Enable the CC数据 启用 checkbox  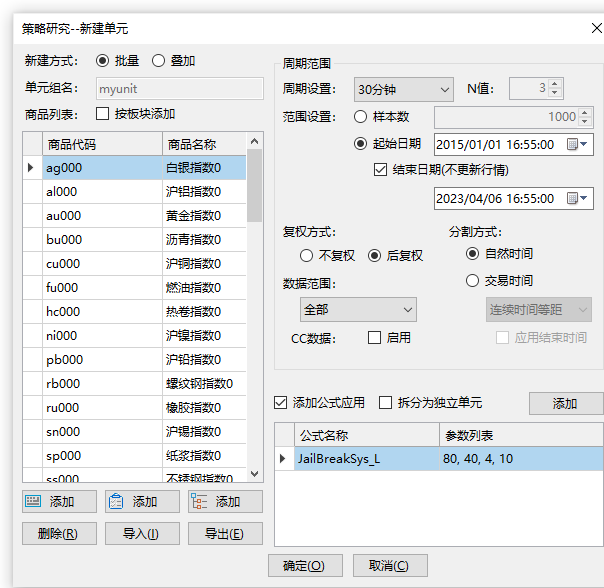click(x=374, y=338)
